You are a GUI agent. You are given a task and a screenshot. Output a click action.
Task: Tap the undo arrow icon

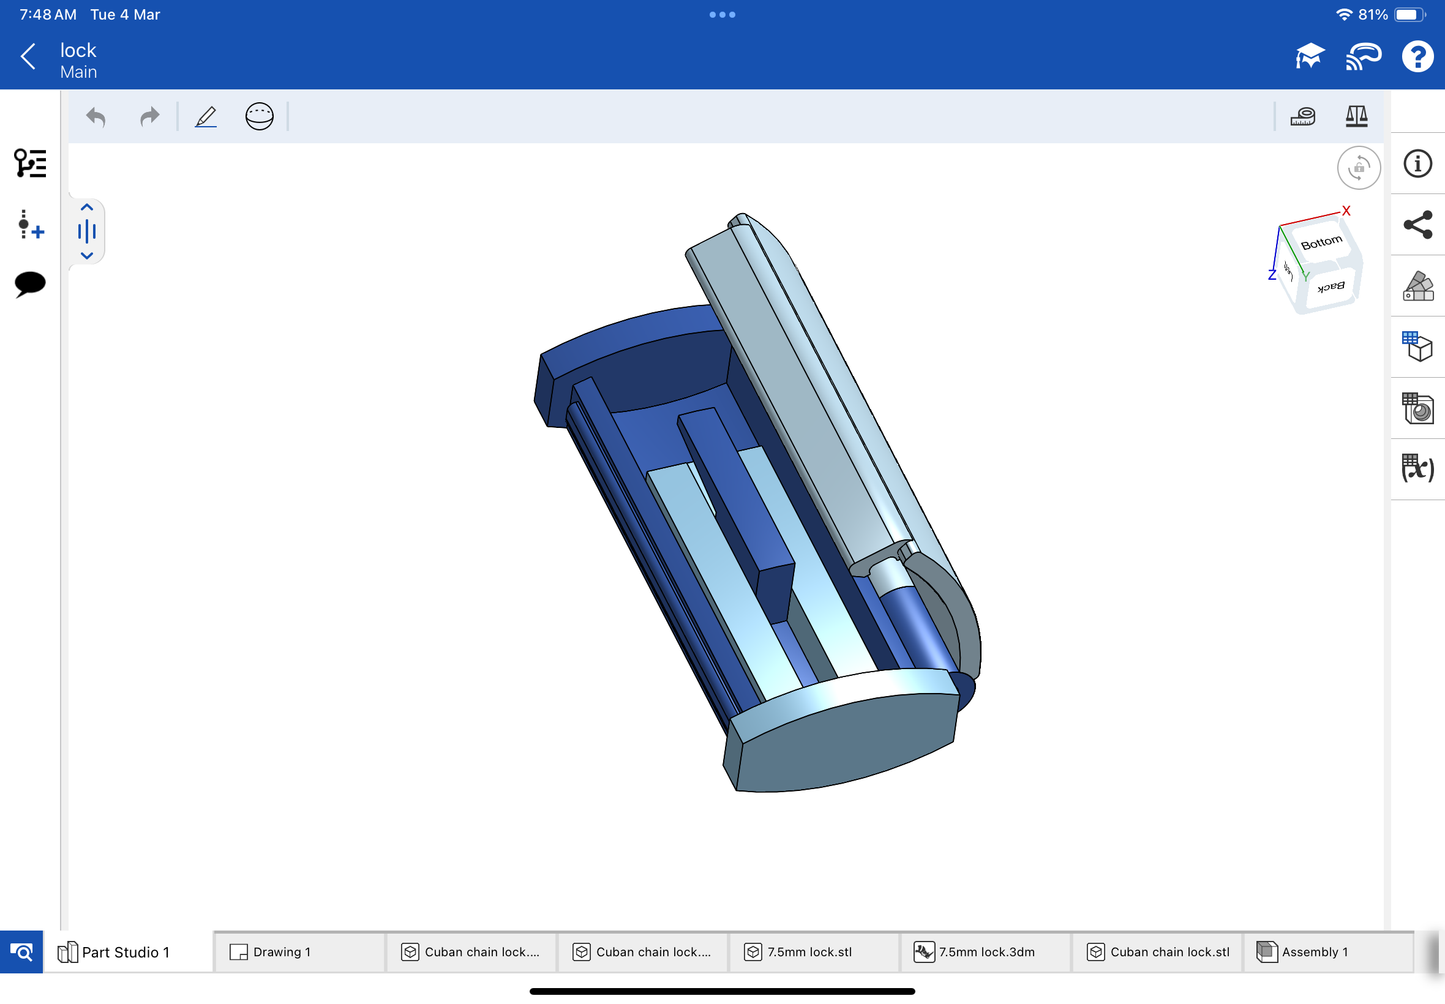[96, 117]
